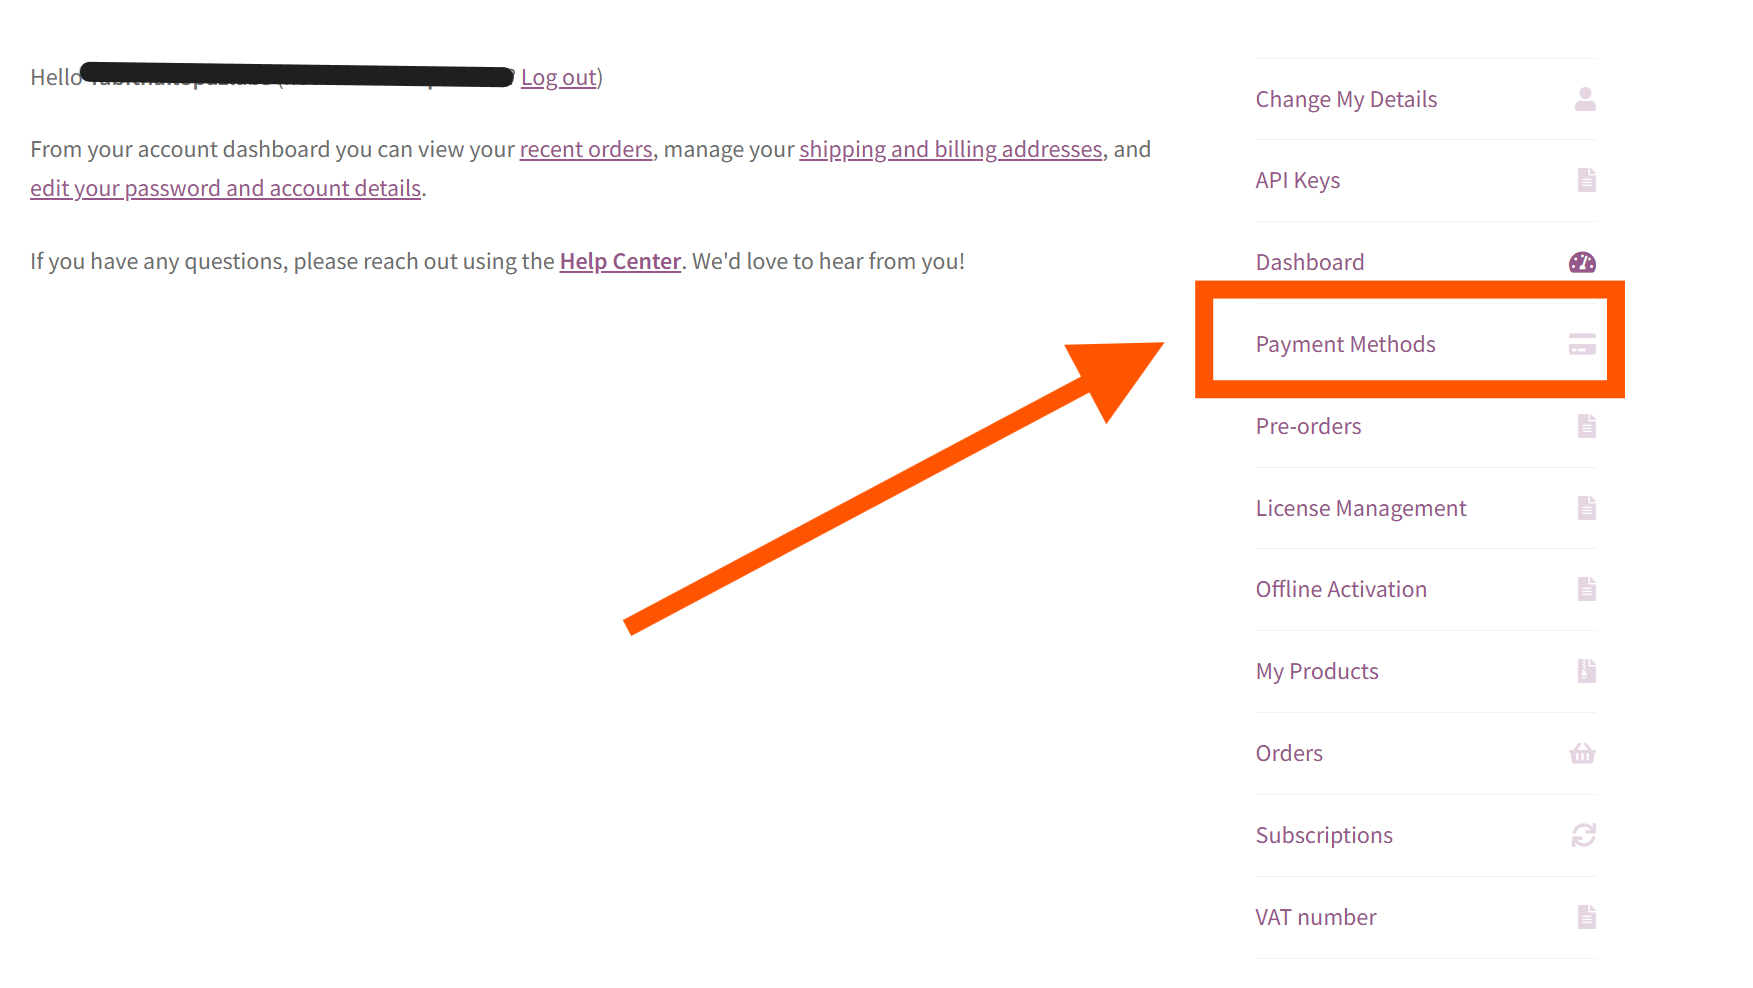Click edit your password and account details

[x=226, y=188]
